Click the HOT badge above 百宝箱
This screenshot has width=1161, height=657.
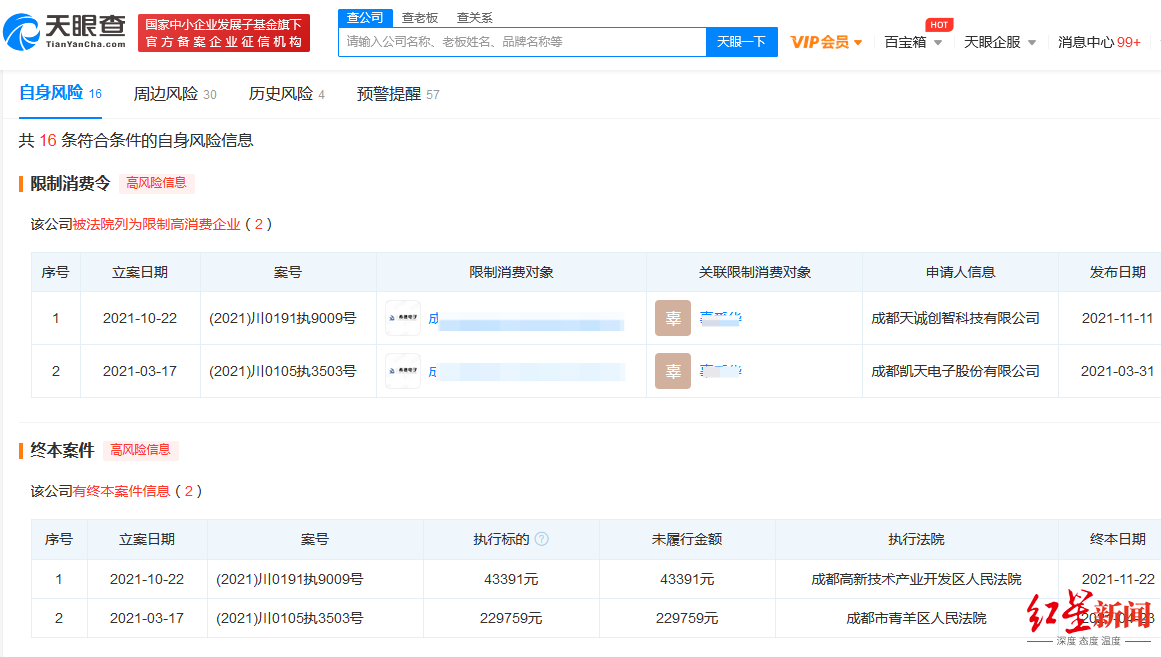click(x=939, y=24)
